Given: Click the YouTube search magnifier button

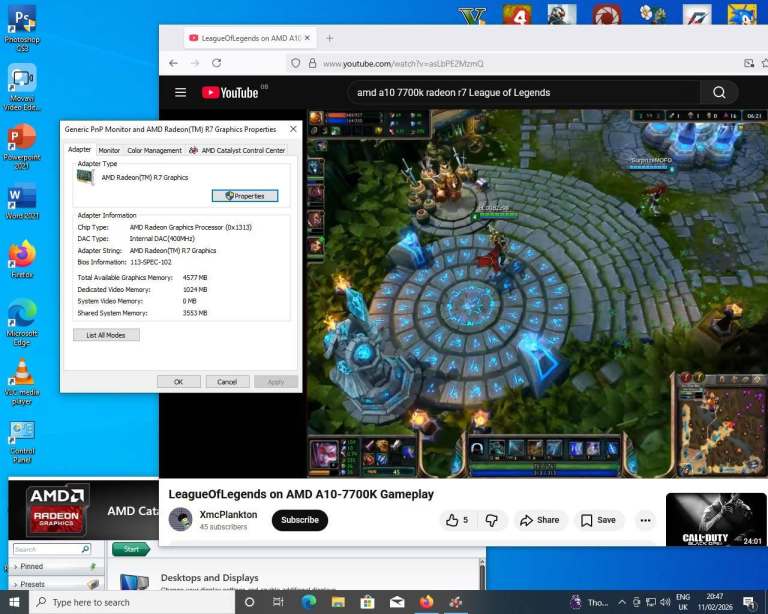Looking at the screenshot, I should [x=719, y=93].
